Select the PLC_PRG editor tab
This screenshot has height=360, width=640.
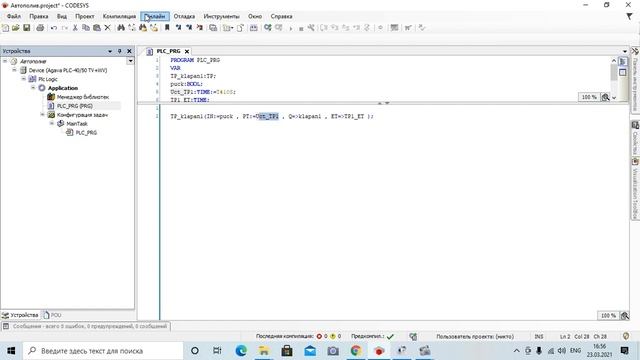(x=168, y=51)
